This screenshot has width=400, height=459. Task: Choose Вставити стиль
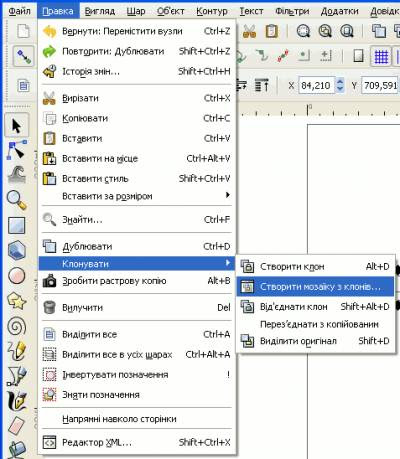pyautogui.click(x=136, y=179)
